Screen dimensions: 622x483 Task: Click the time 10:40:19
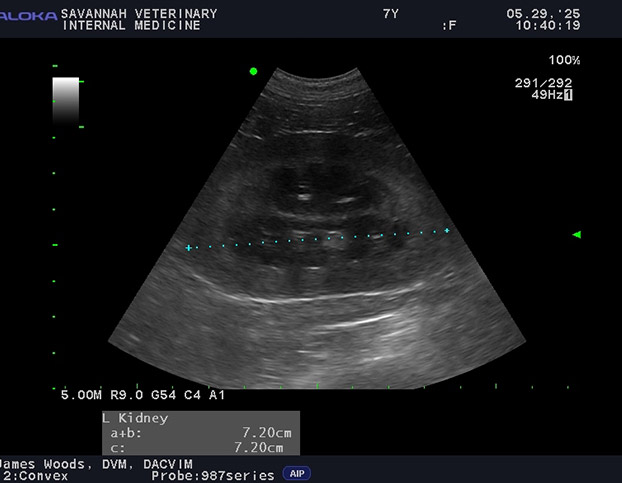click(548, 26)
